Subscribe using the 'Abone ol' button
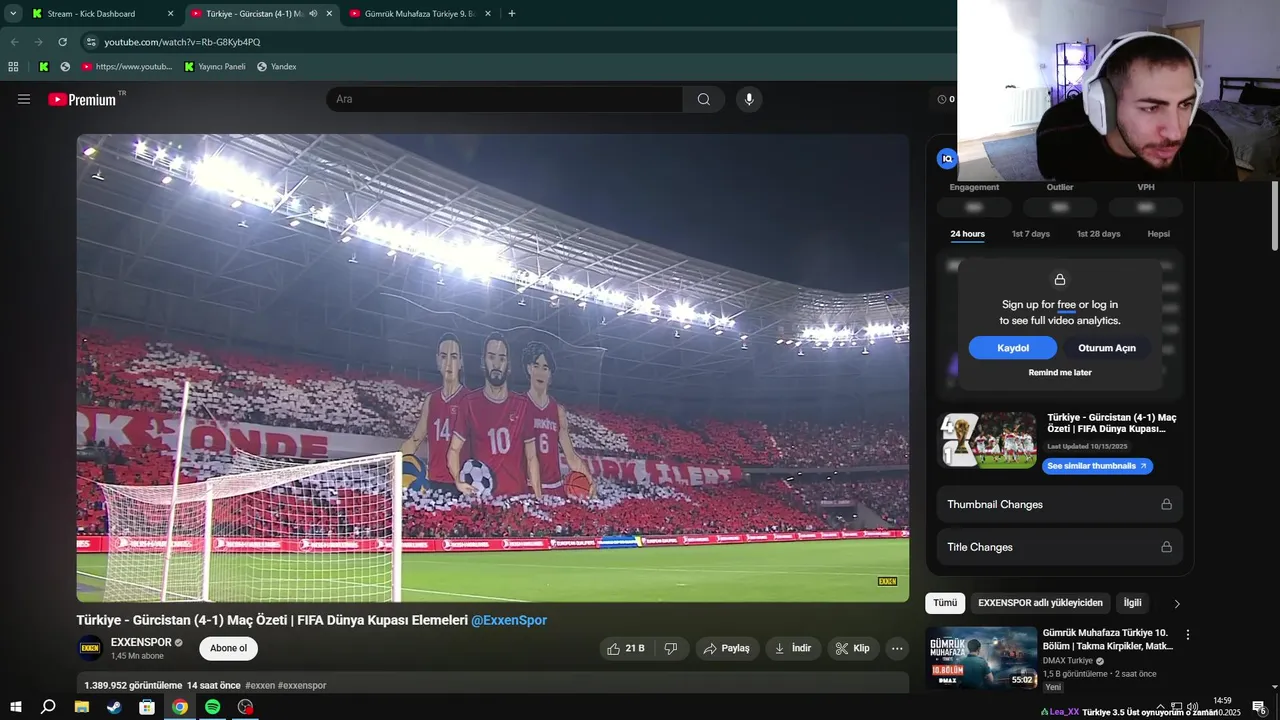The height and width of the screenshot is (720, 1280). pyautogui.click(x=228, y=648)
